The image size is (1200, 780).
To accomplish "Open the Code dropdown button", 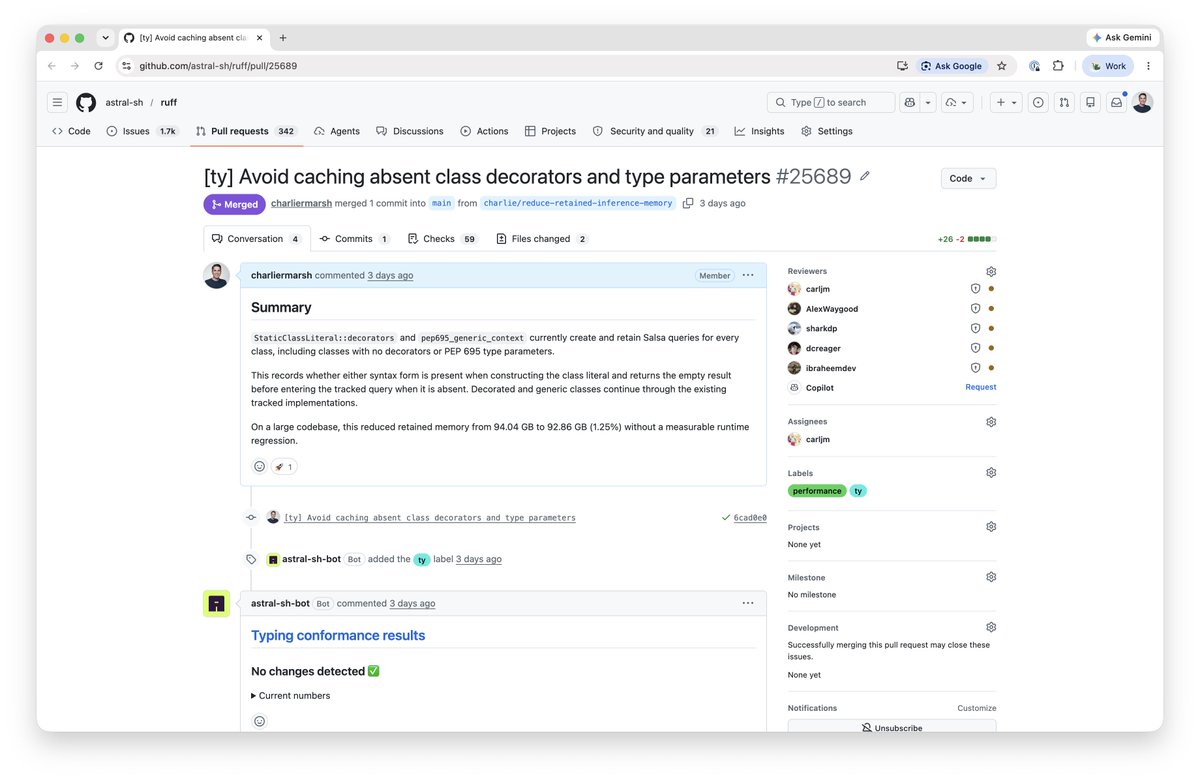I will click(968, 178).
